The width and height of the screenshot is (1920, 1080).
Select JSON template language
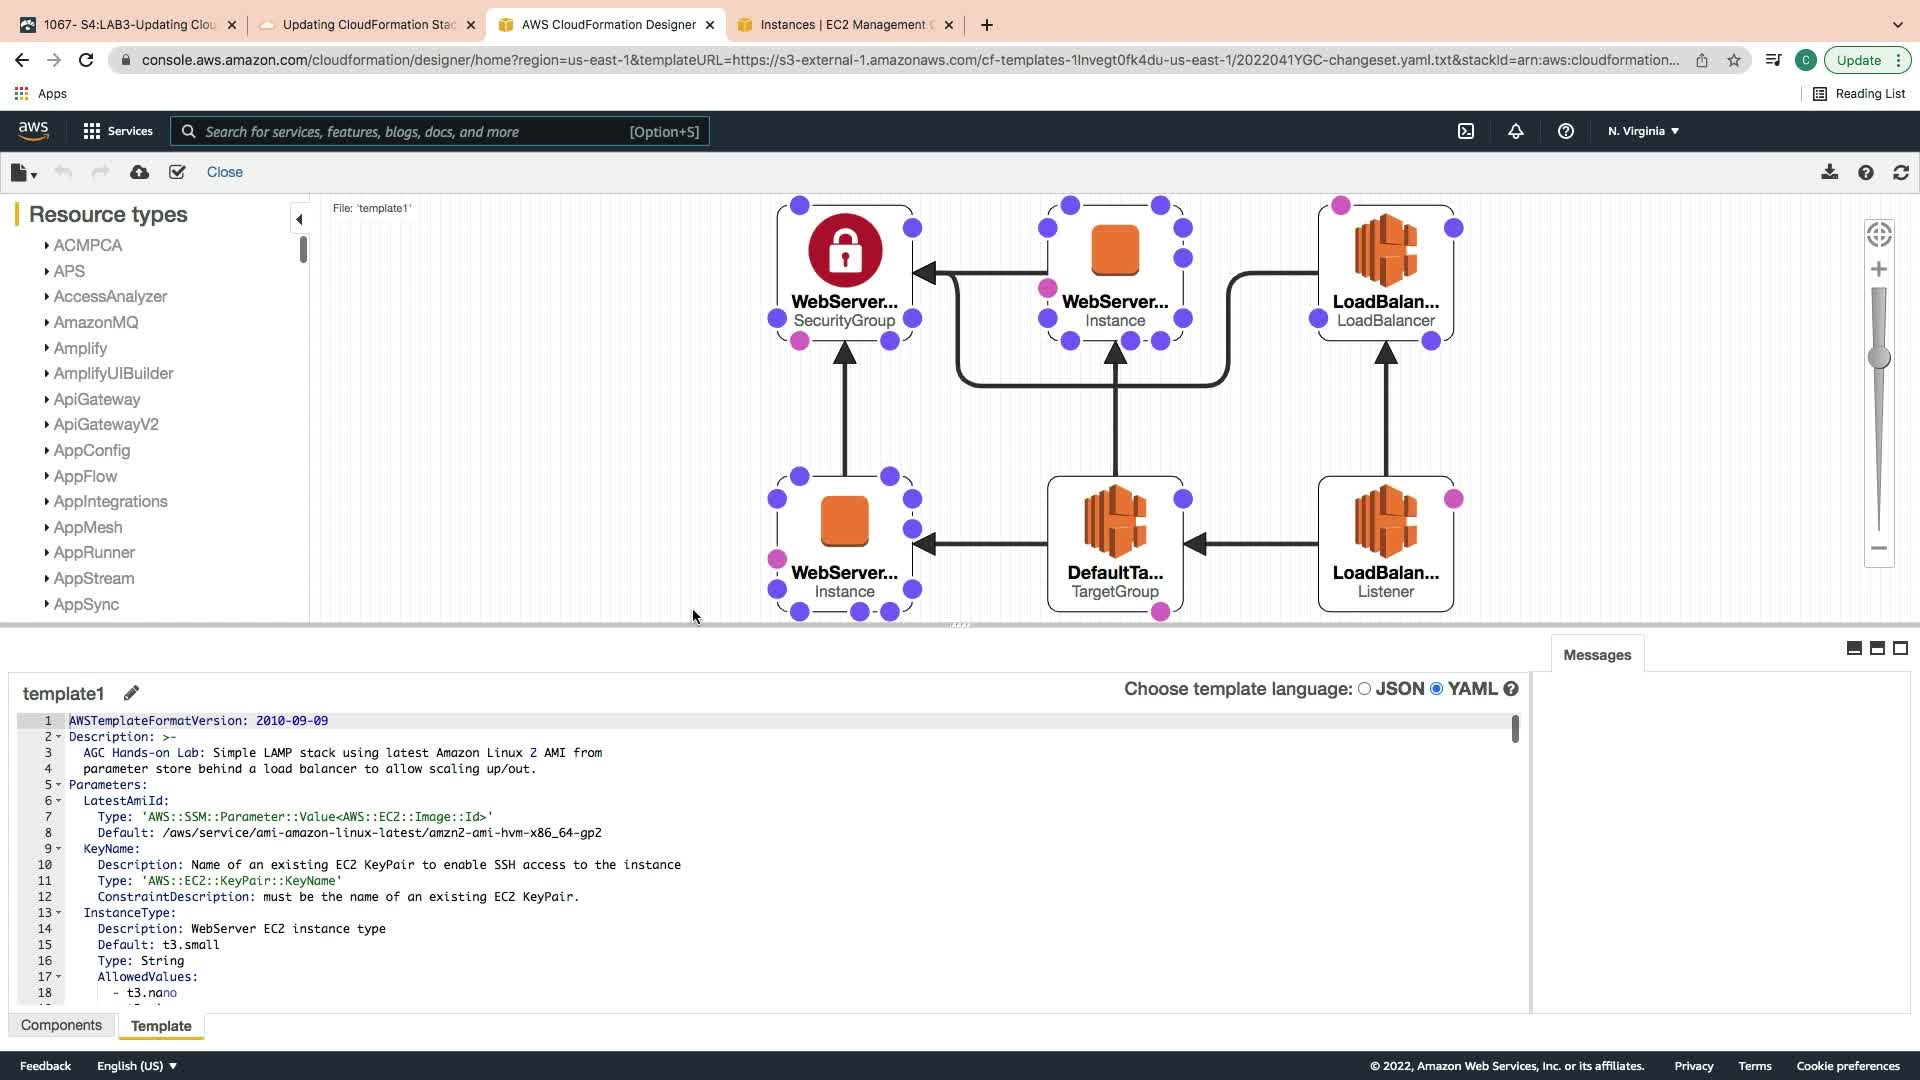pyautogui.click(x=1364, y=689)
